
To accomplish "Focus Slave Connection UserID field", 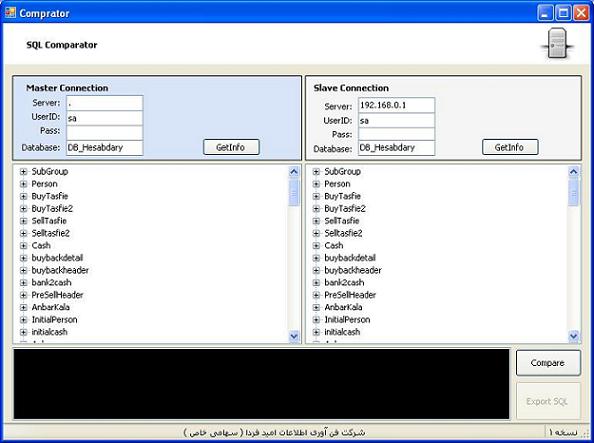I will (396, 121).
